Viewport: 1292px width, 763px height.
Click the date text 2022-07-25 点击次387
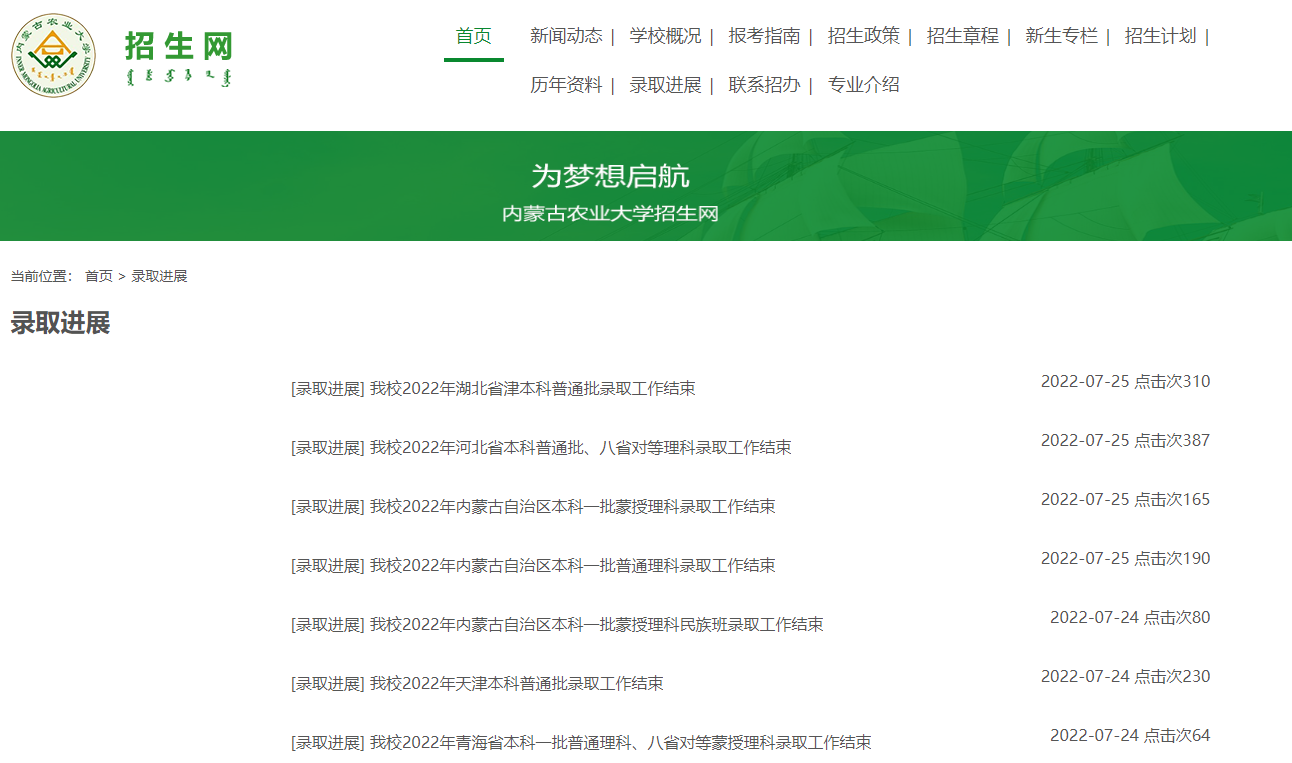(x=1125, y=440)
